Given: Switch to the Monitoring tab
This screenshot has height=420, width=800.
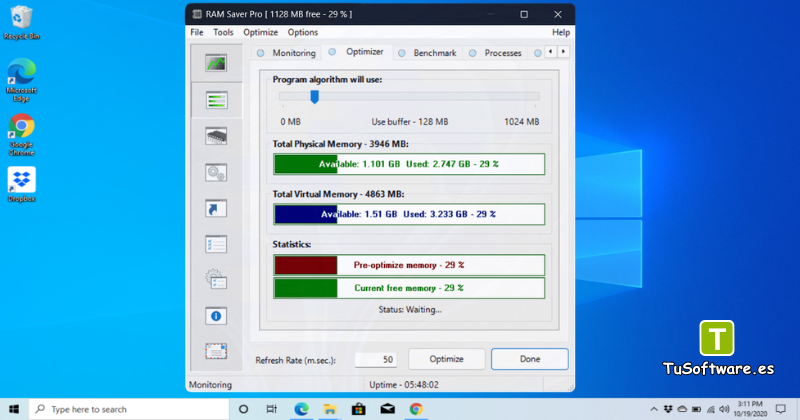Looking at the screenshot, I should pos(286,53).
